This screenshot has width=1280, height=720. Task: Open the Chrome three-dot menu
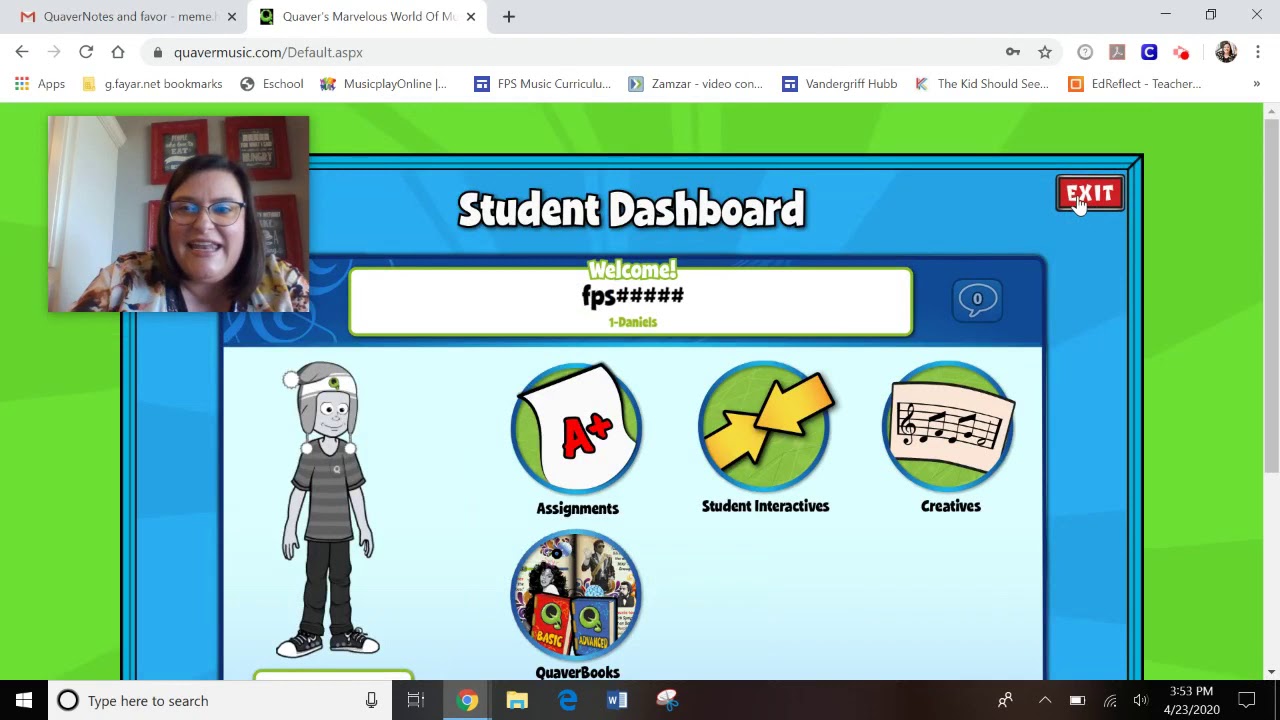point(1257,52)
